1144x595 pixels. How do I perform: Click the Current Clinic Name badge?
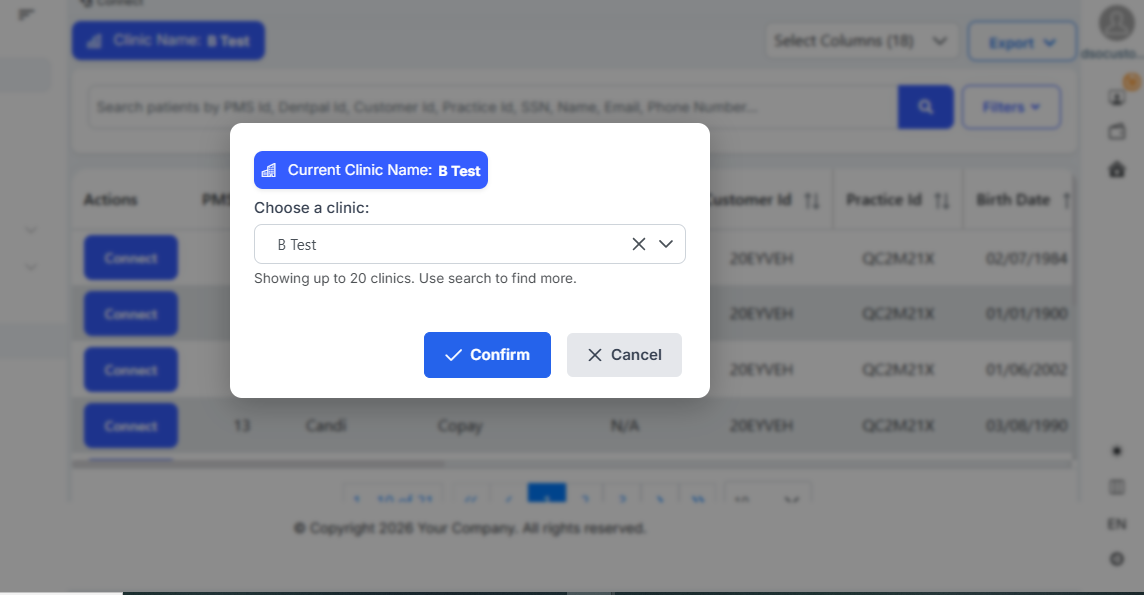coord(371,170)
